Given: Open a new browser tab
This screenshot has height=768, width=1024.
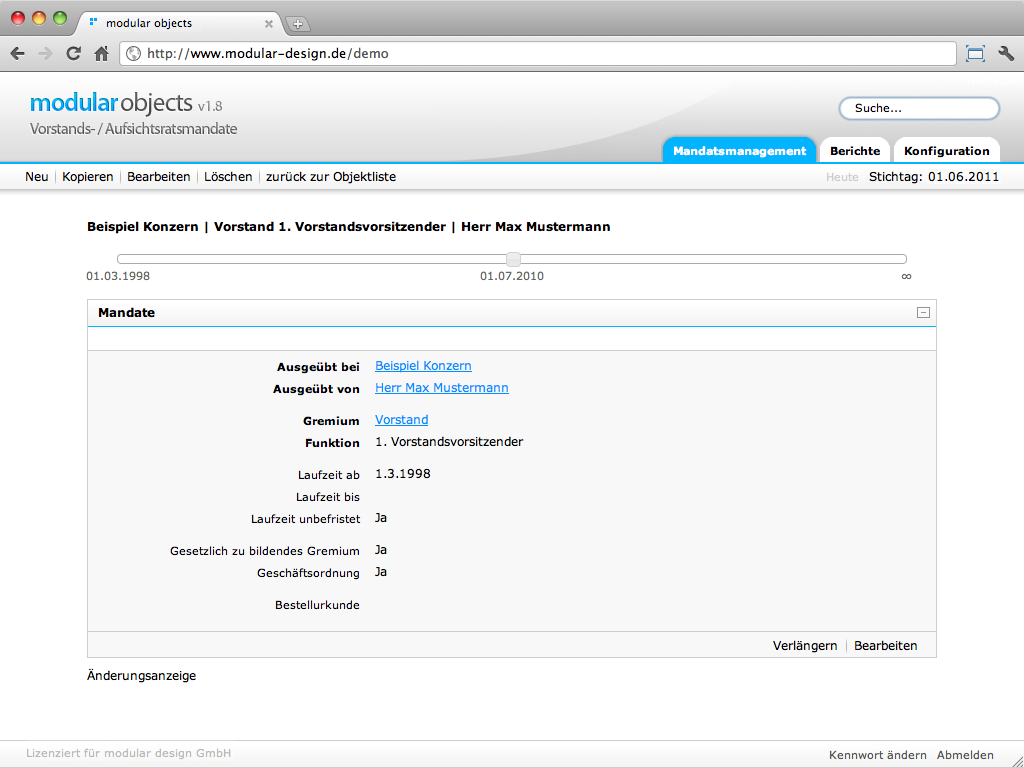Looking at the screenshot, I should point(298,24).
